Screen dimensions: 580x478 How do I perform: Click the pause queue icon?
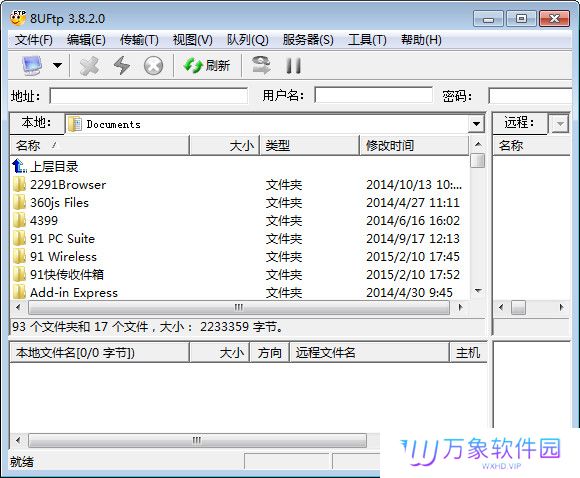click(x=293, y=66)
